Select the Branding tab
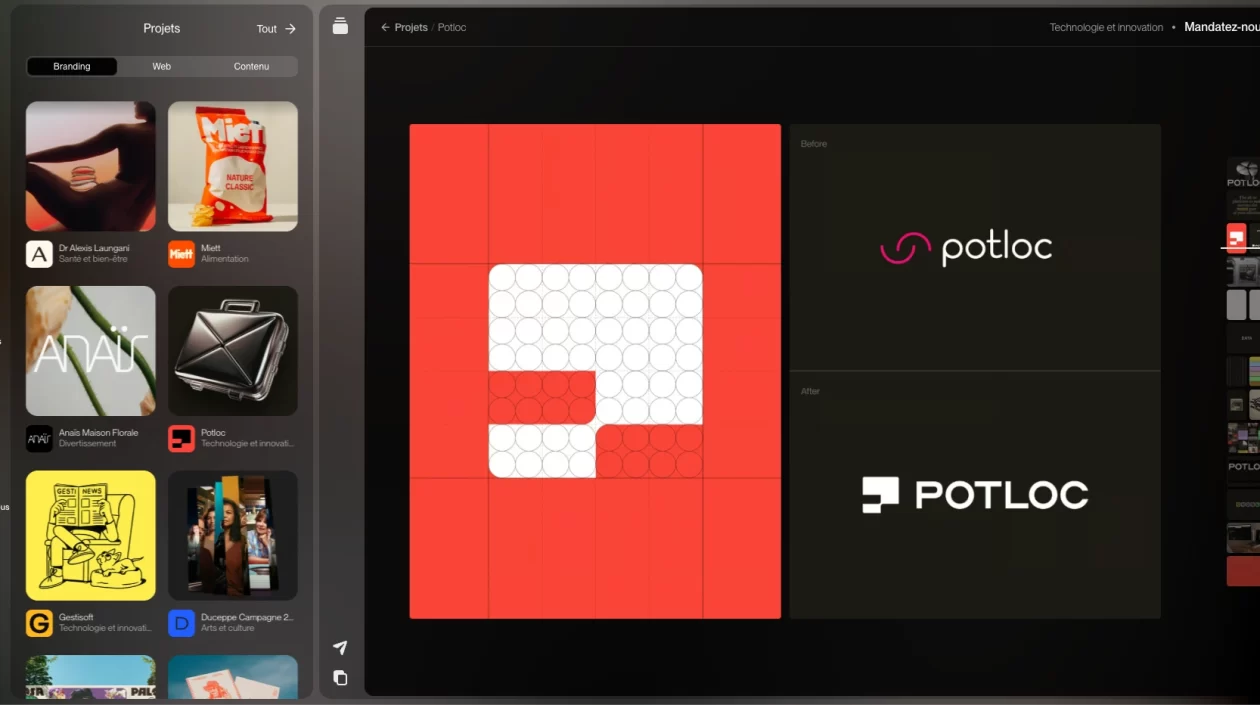This screenshot has height=705, width=1260. (x=72, y=67)
